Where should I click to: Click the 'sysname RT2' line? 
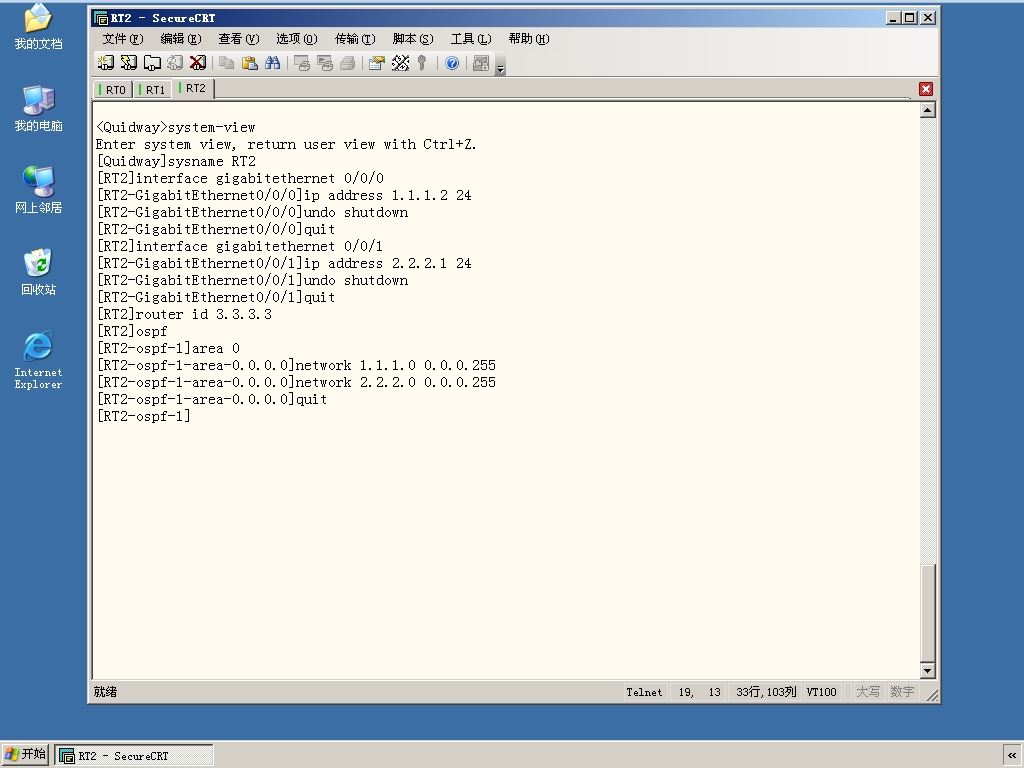(x=176, y=161)
